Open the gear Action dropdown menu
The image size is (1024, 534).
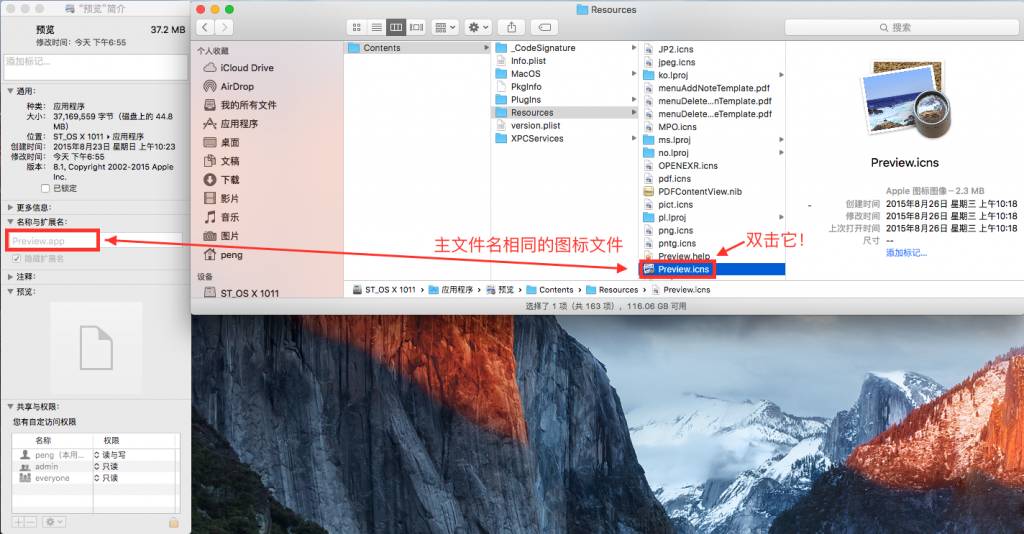[x=478, y=27]
